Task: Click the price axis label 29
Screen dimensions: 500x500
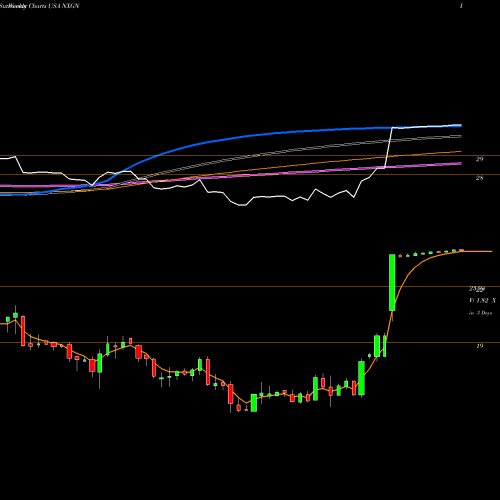Action: (479, 159)
